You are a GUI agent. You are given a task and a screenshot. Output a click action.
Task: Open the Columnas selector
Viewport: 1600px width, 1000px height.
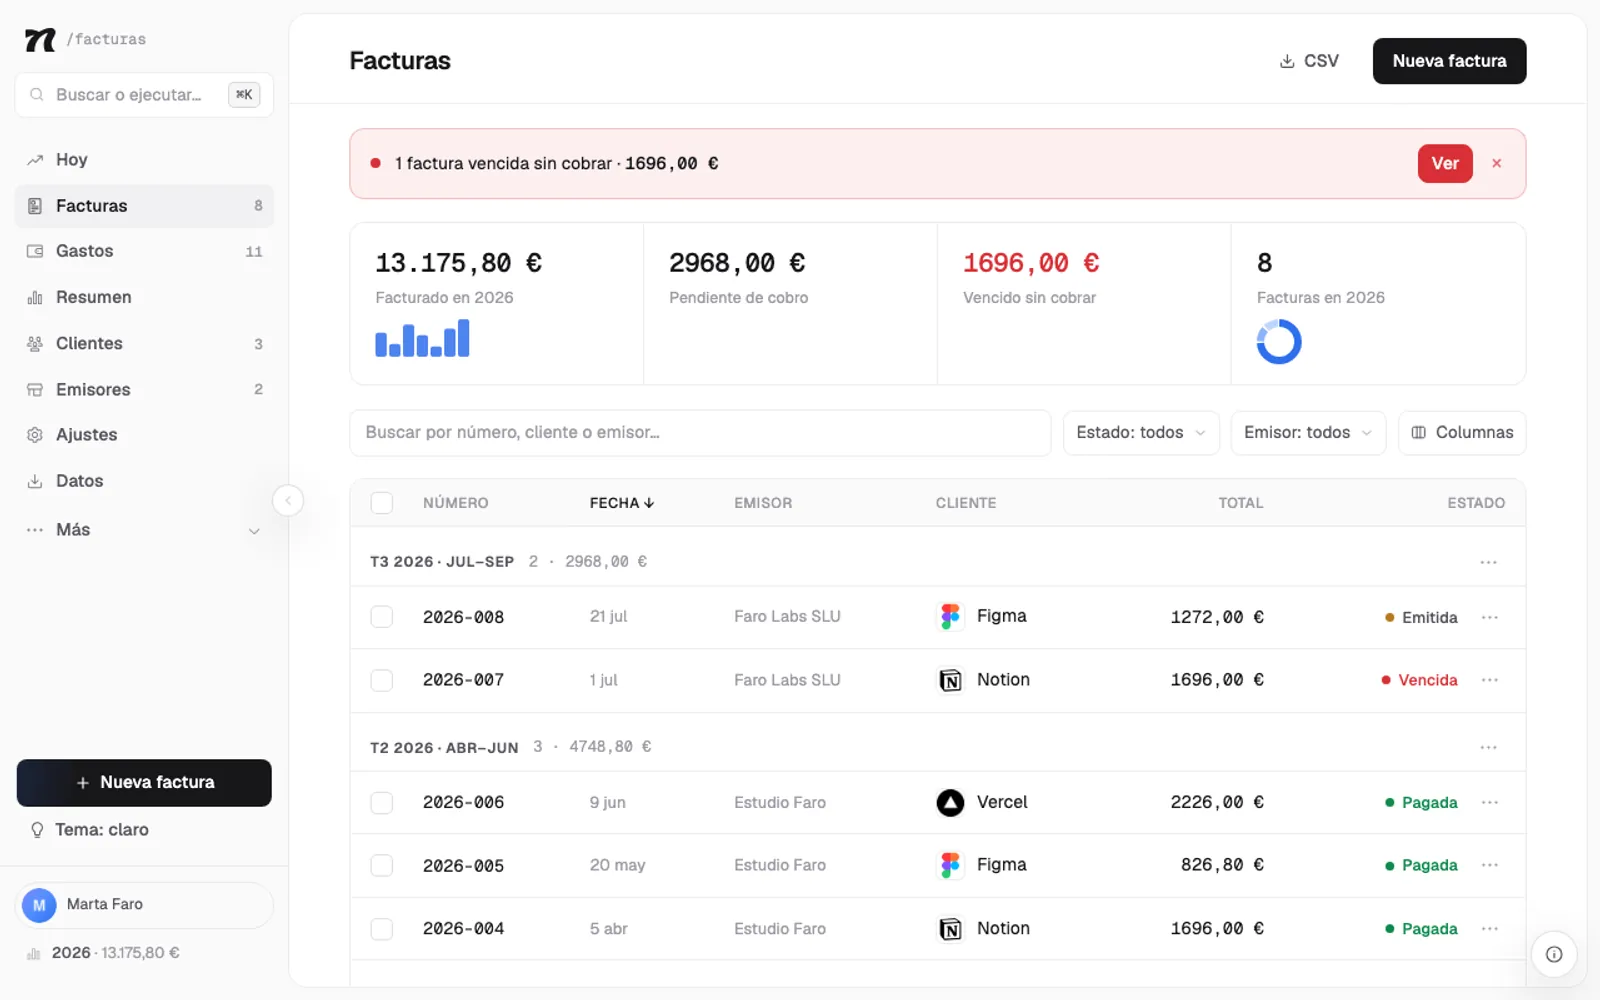(x=1462, y=433)
